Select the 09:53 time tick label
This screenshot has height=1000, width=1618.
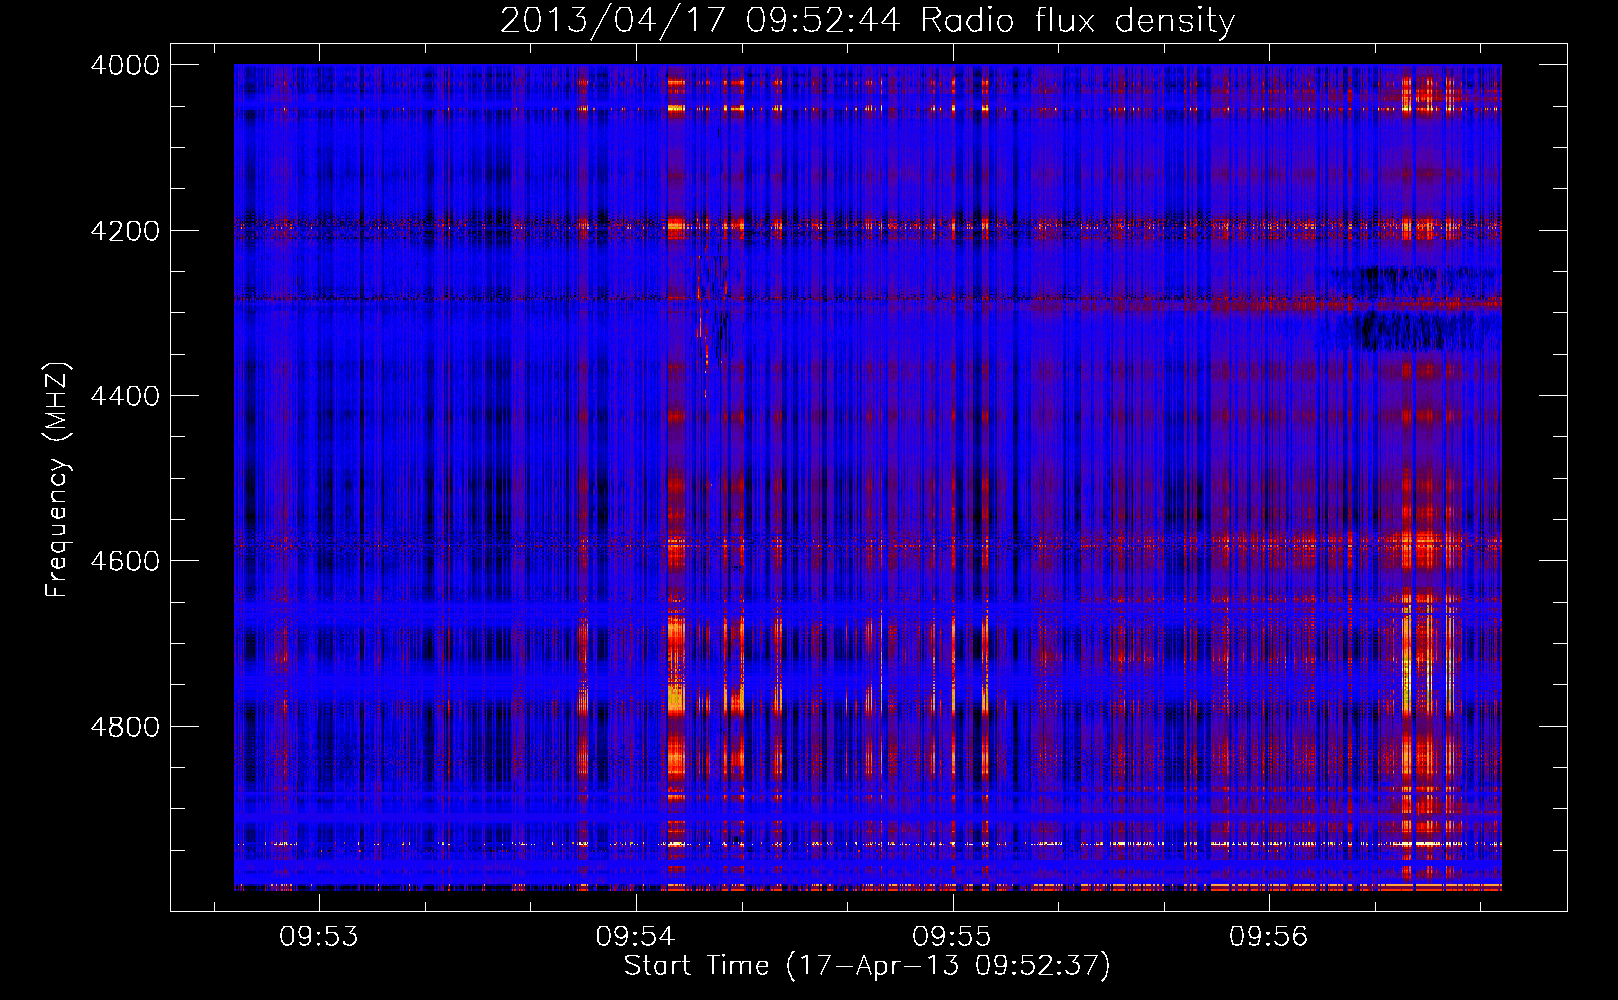319,936
